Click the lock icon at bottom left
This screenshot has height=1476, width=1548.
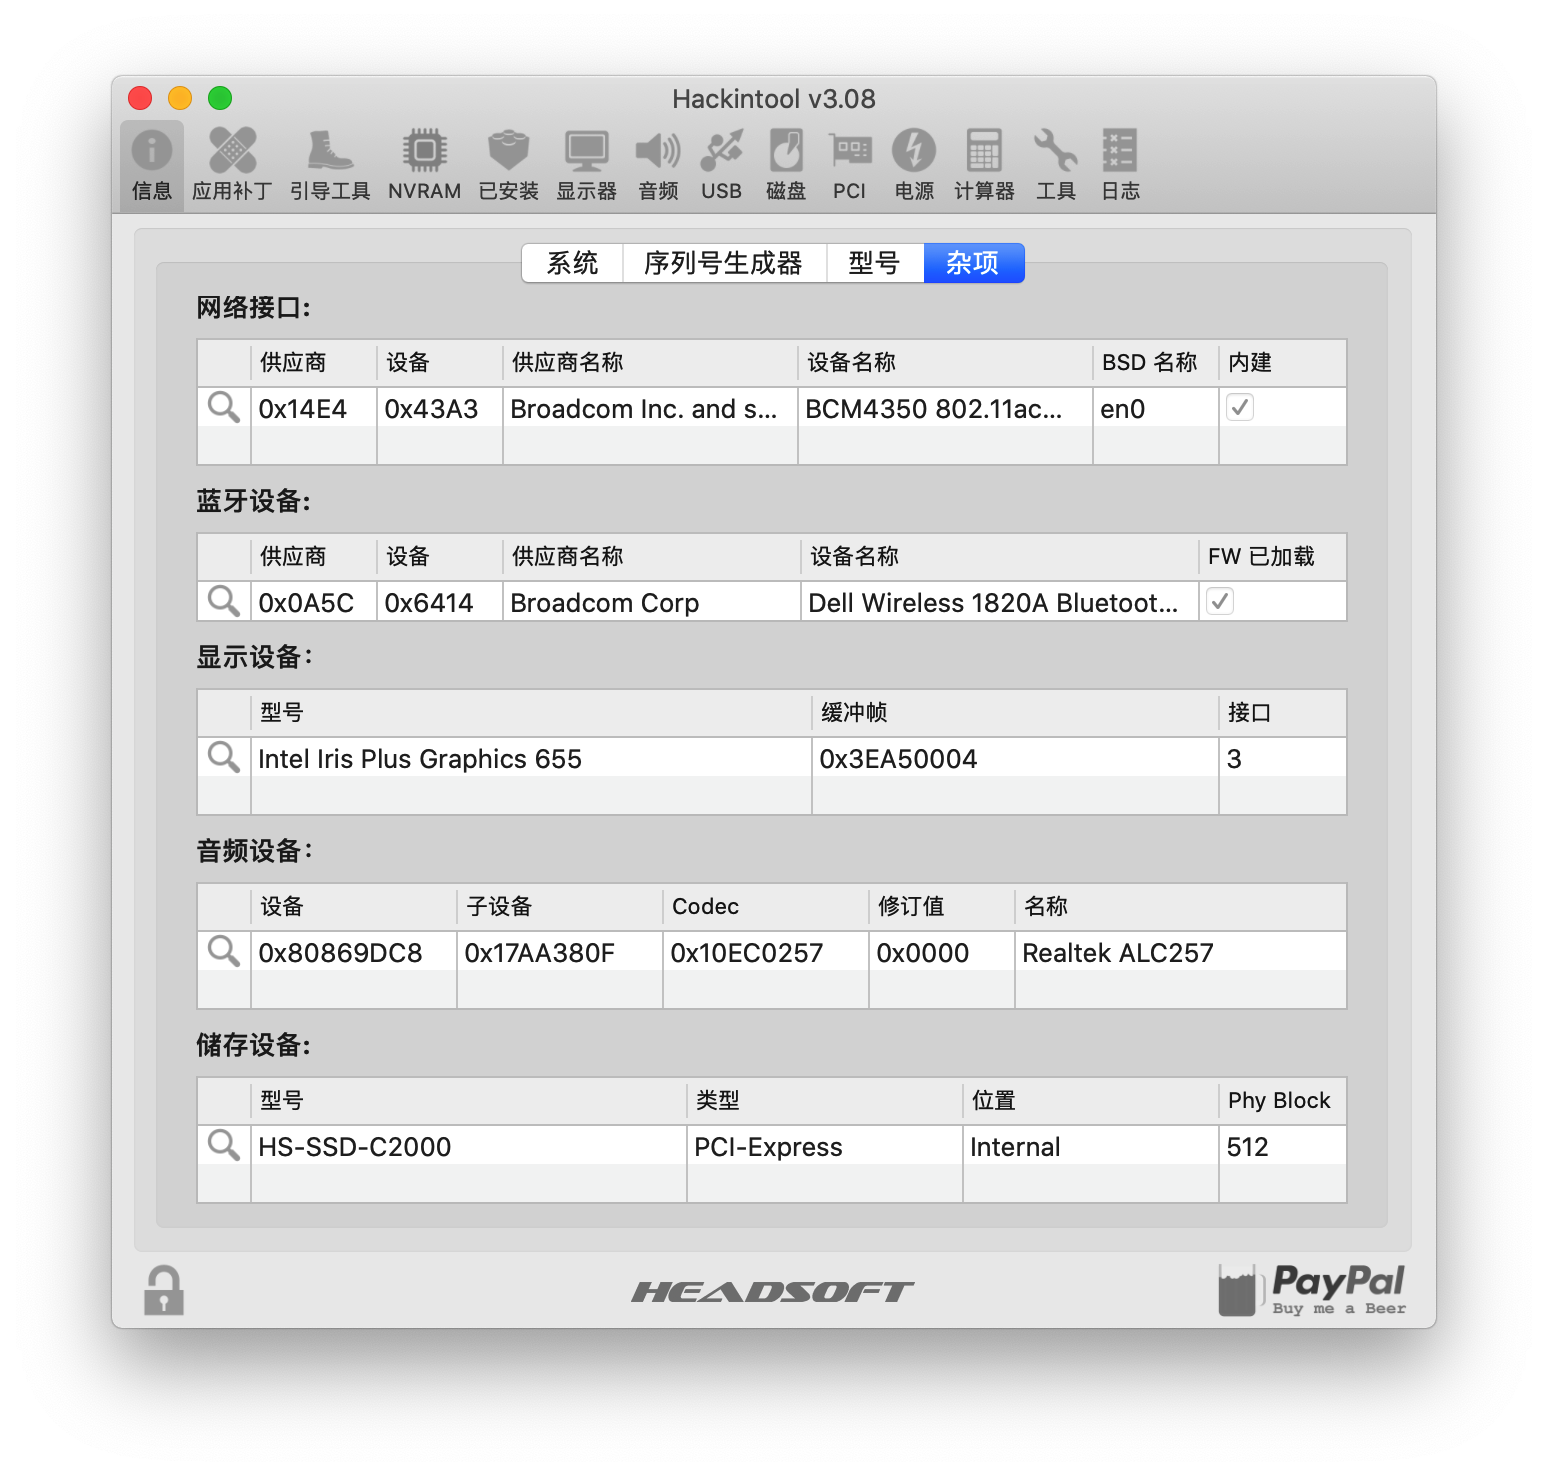point(164,1290)
